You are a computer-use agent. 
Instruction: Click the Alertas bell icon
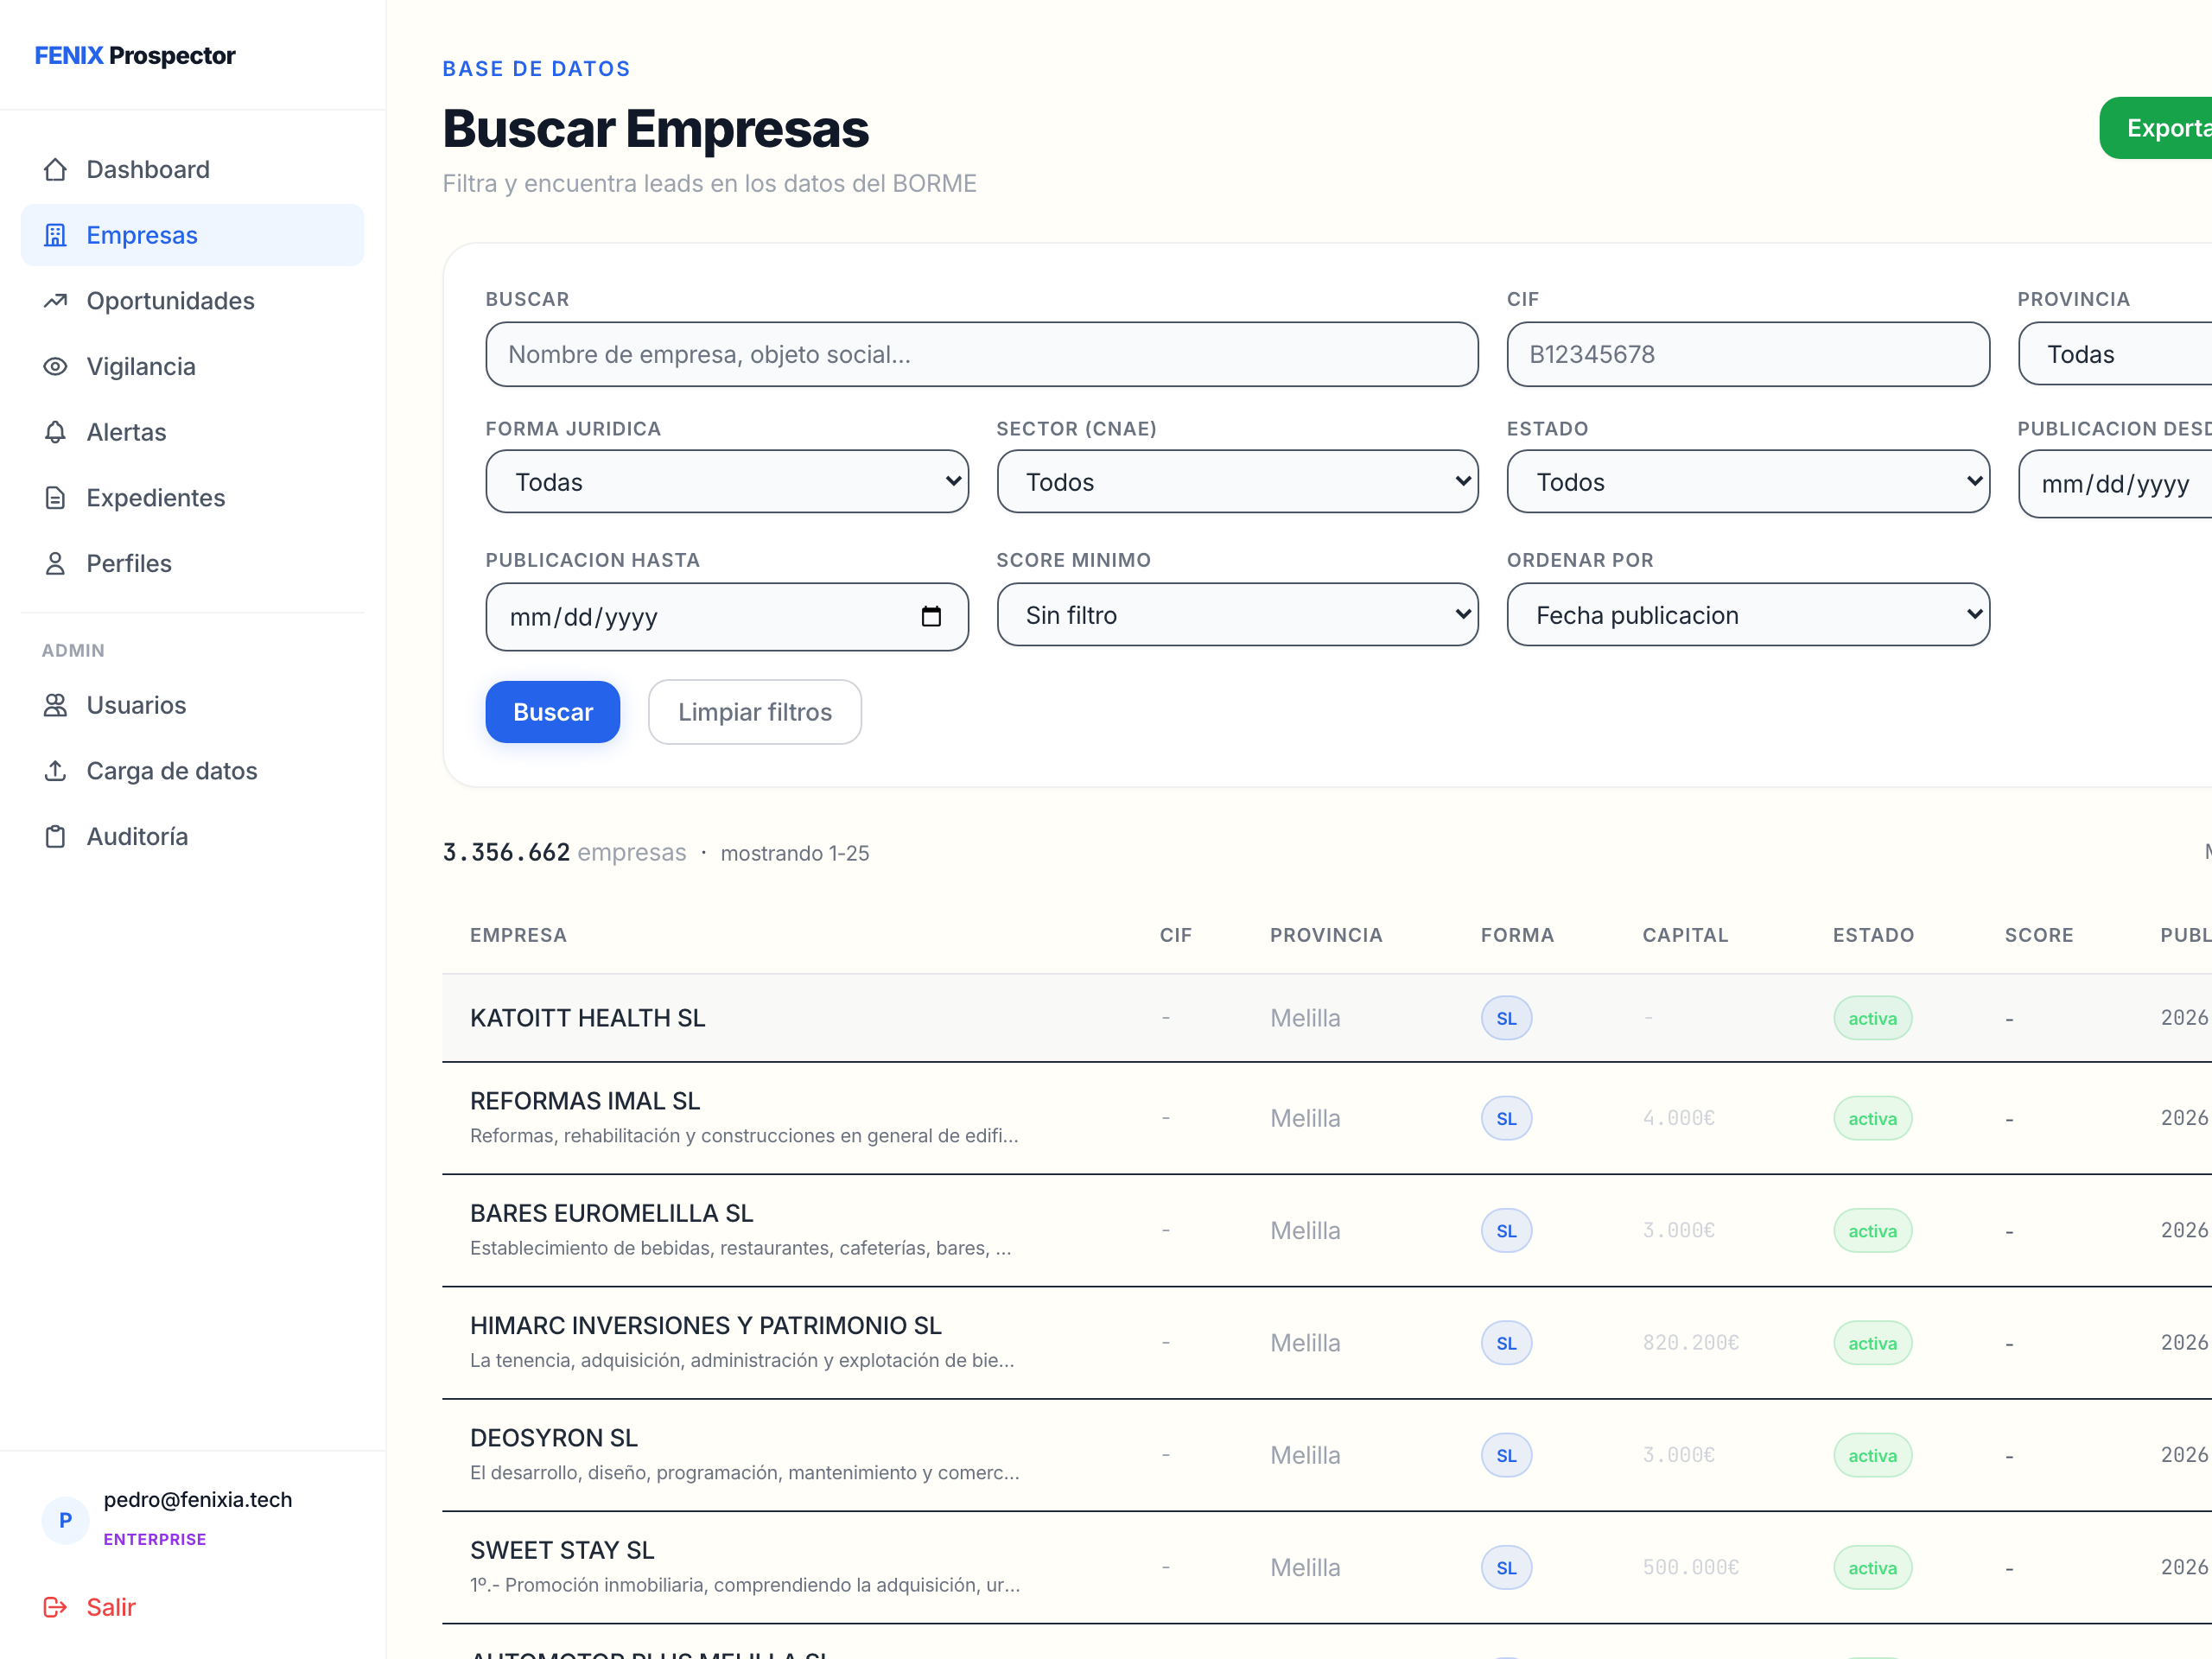pos(55,432)
